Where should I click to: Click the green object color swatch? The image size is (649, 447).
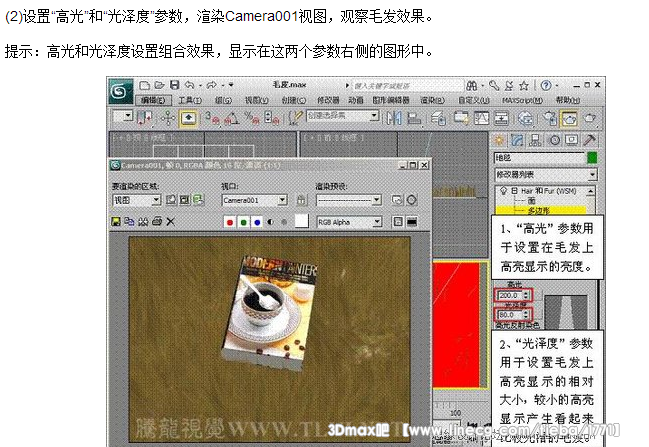592,157
